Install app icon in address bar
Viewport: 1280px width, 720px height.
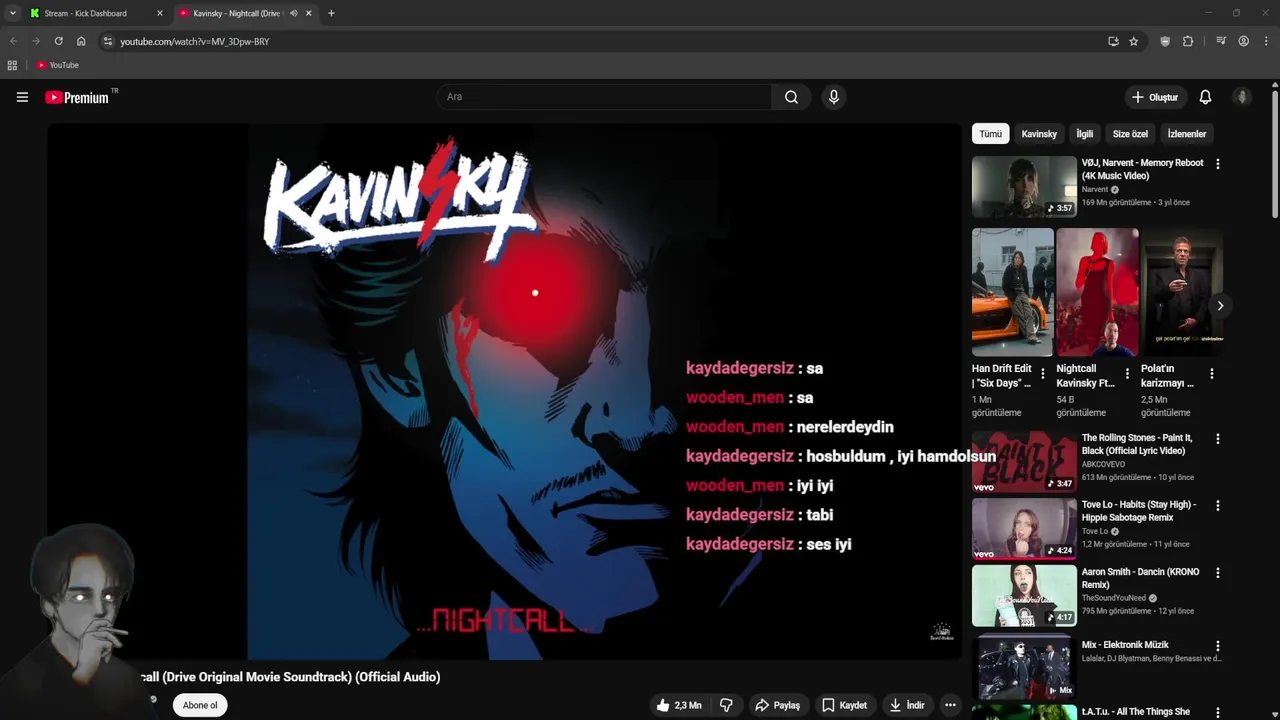coord(1113,41)
